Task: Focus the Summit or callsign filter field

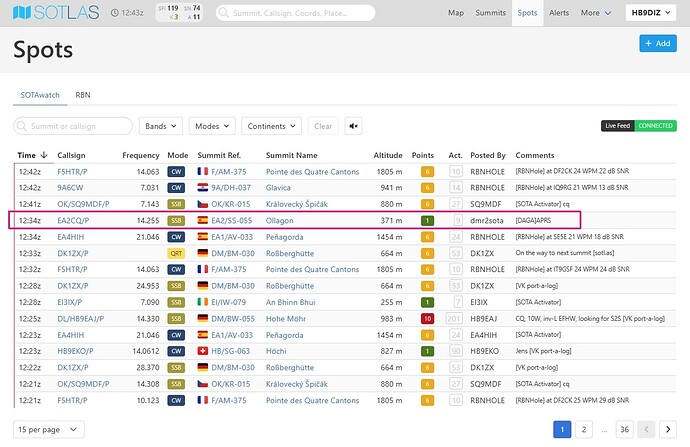Action: click(74, 127)
